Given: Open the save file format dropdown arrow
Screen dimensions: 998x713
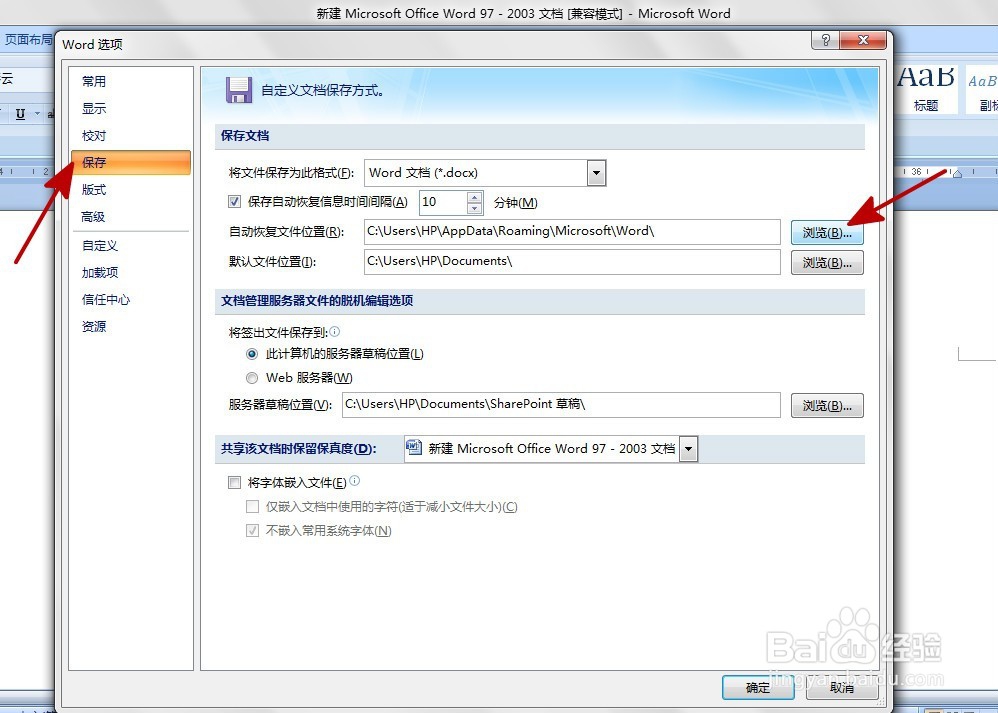Looking at the screenshot, I should (596, 173).
